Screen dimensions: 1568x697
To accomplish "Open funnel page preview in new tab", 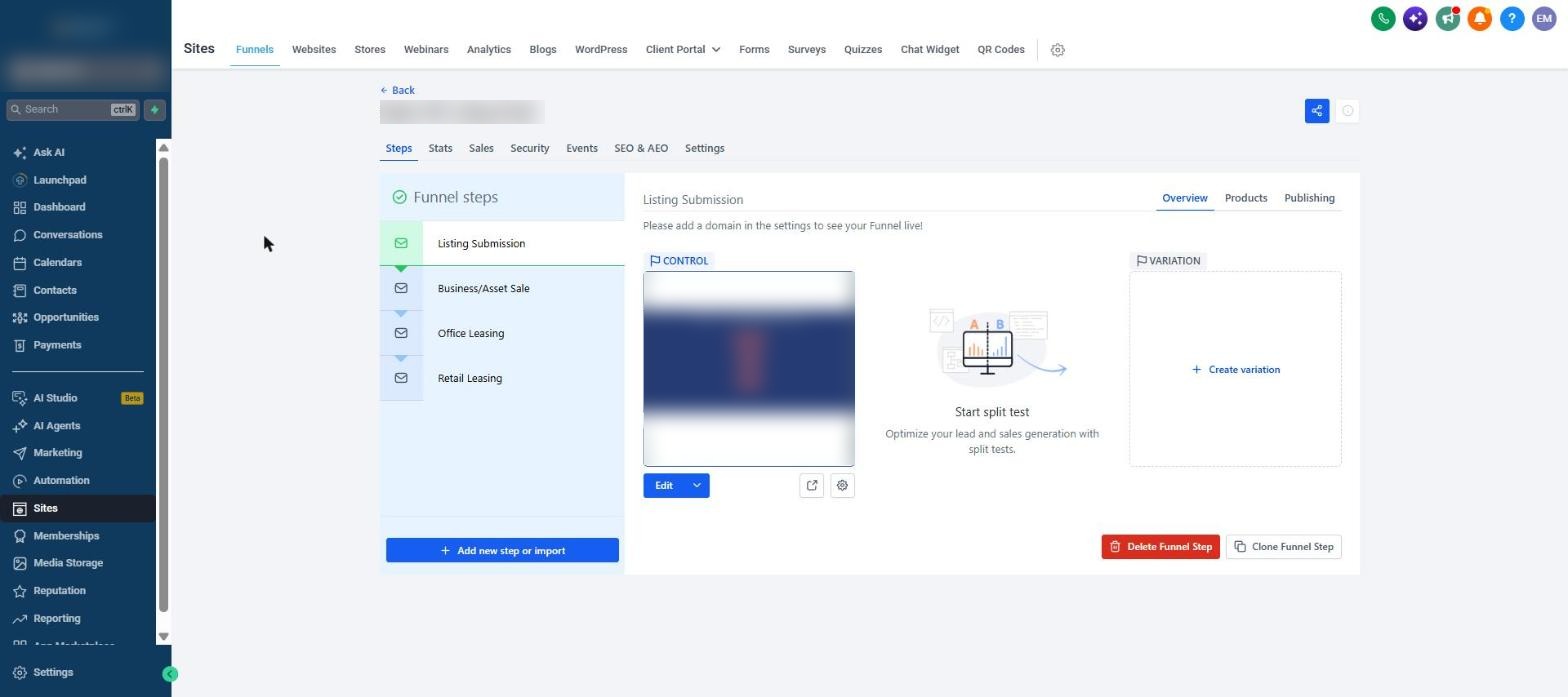I will tap(812, 486).
